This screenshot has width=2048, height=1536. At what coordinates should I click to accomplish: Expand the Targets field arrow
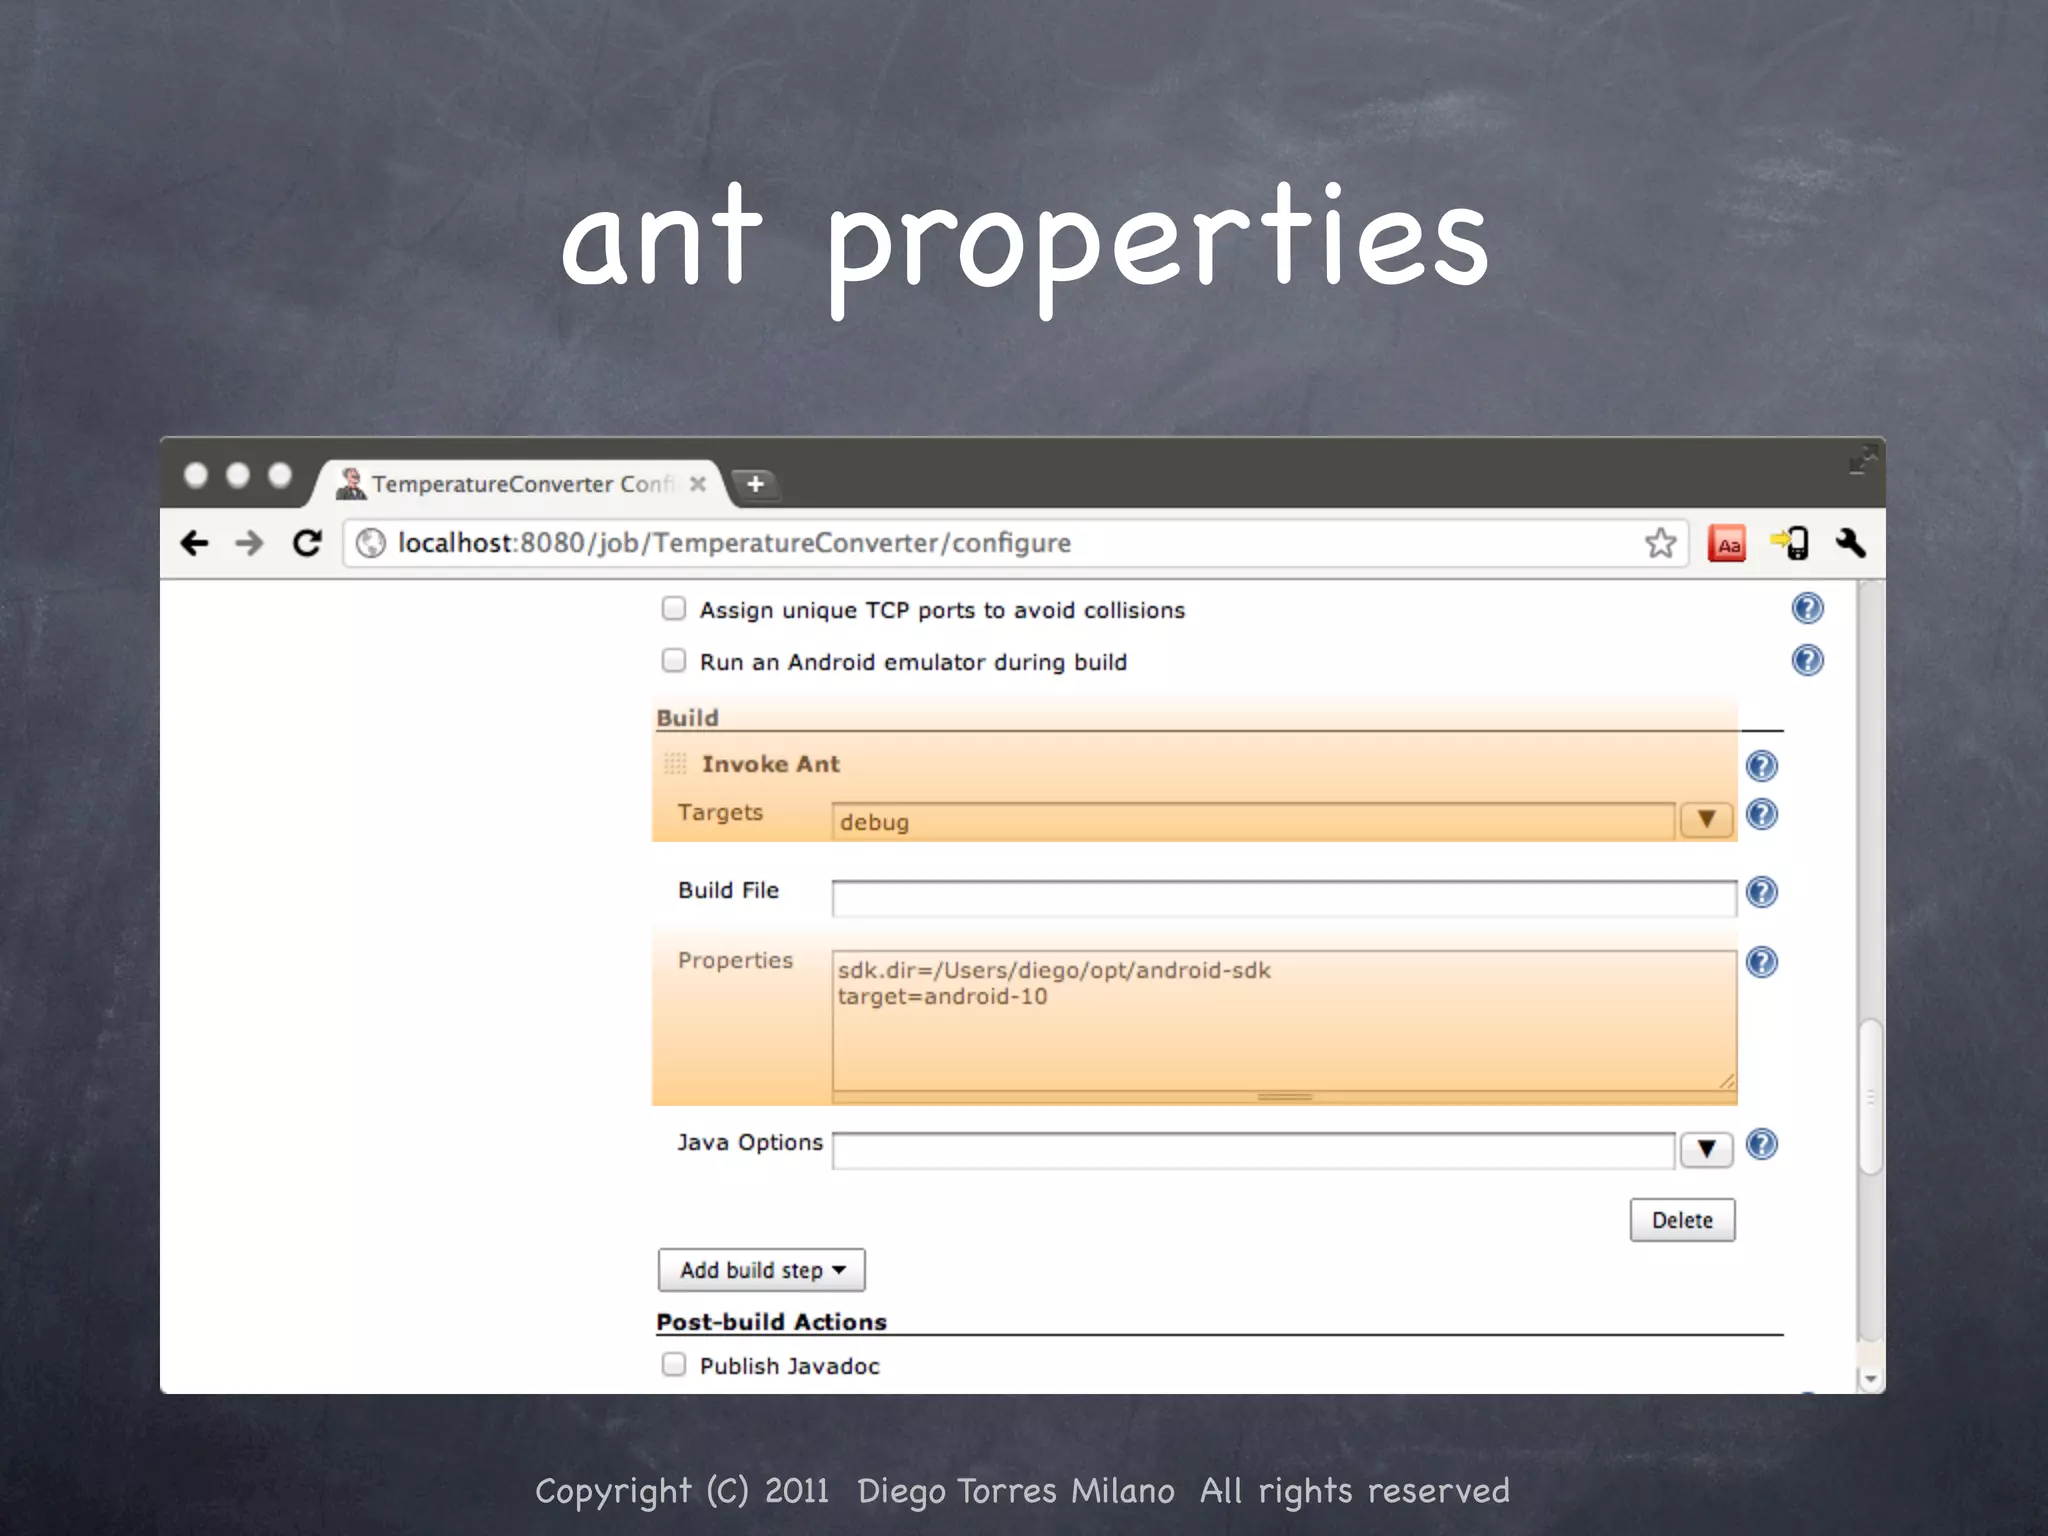tap(1706, 820)
